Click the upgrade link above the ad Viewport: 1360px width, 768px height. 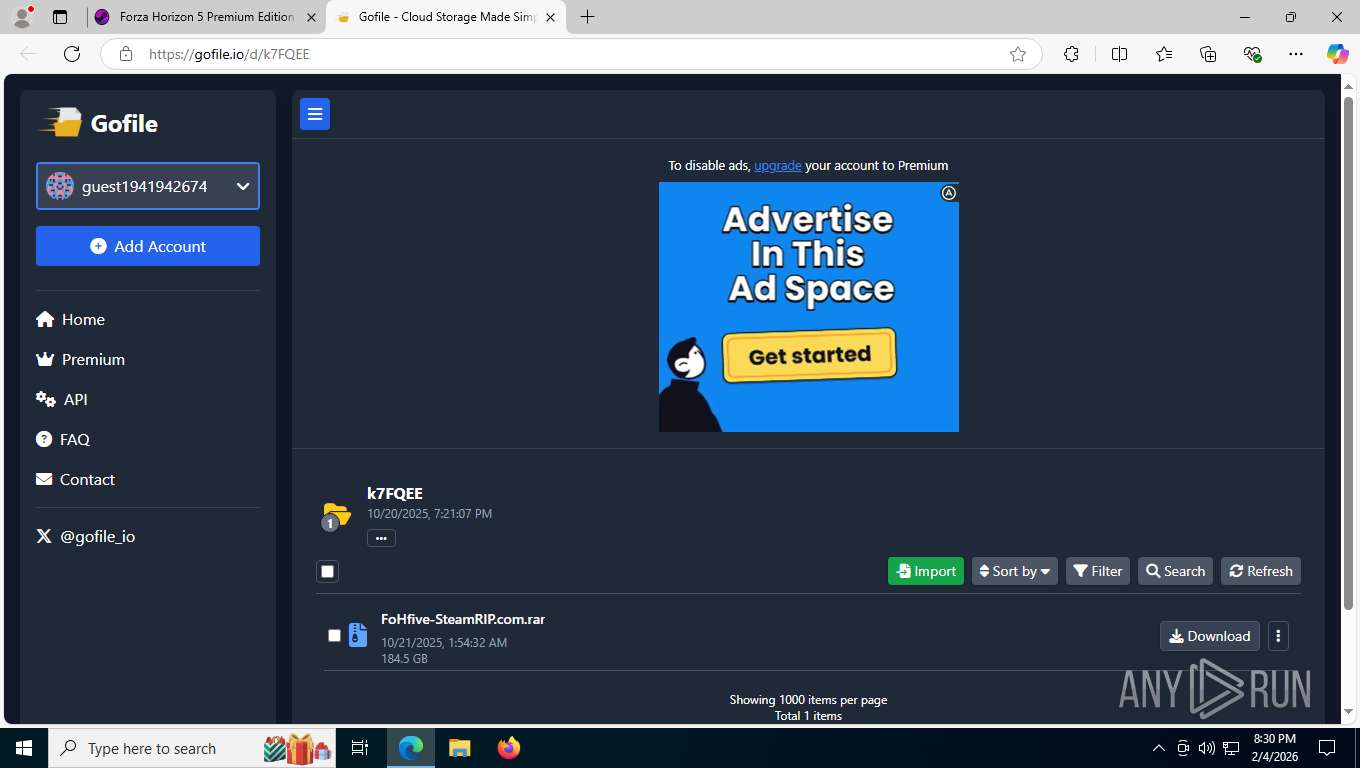point(777,166)
